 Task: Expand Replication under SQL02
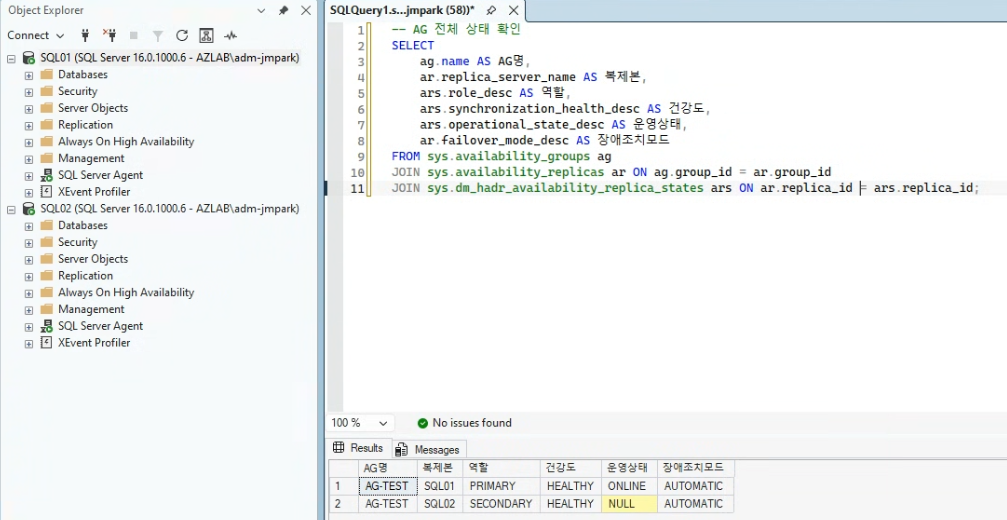[x=29, y=276]
